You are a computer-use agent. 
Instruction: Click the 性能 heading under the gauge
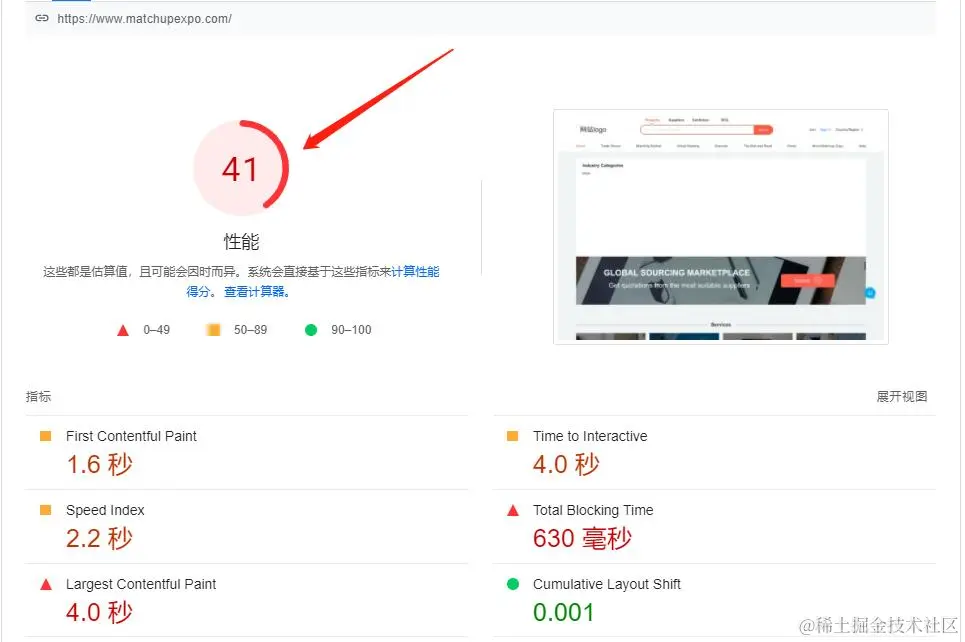241,242
